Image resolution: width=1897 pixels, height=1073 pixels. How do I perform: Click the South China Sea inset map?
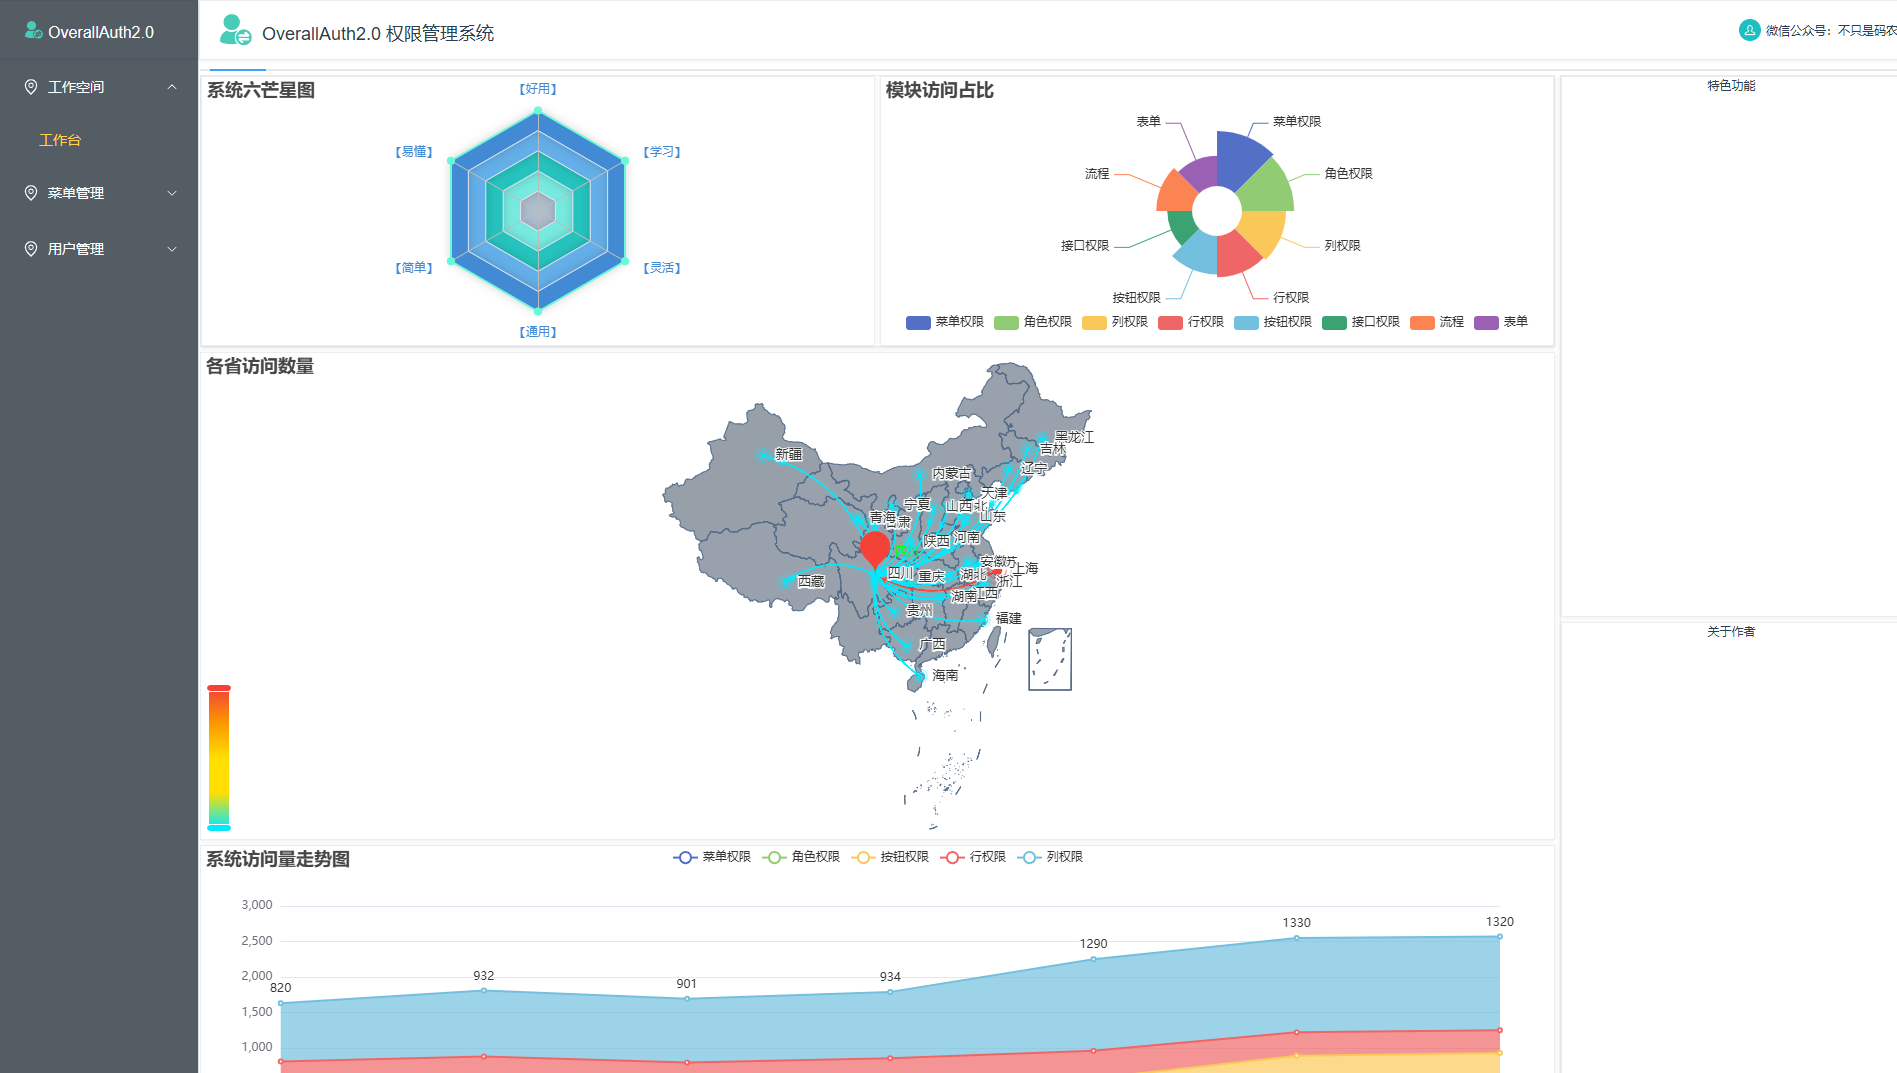1050,659
